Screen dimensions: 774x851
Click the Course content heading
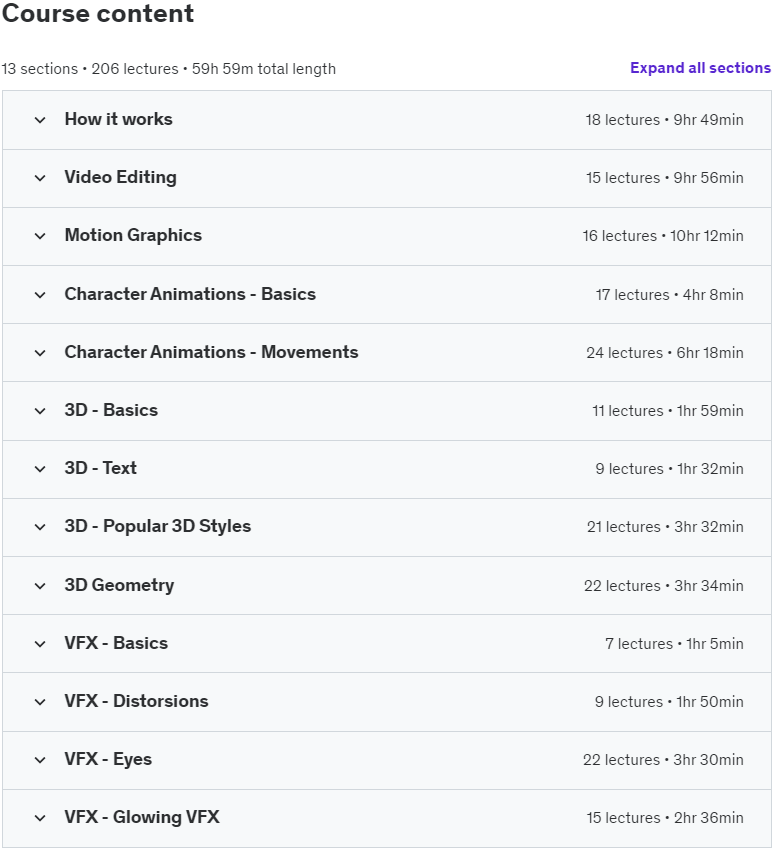[98, 14]
